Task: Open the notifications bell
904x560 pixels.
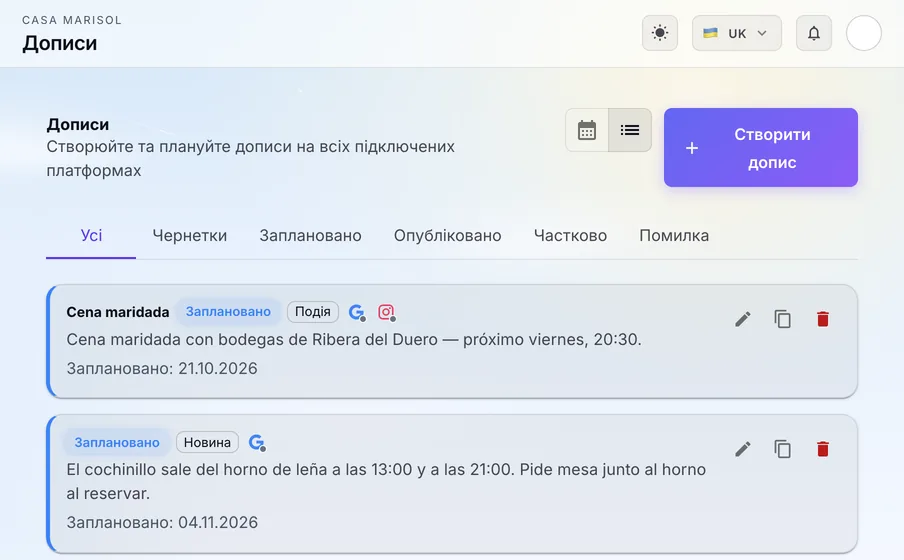Action: click(813, 33)
